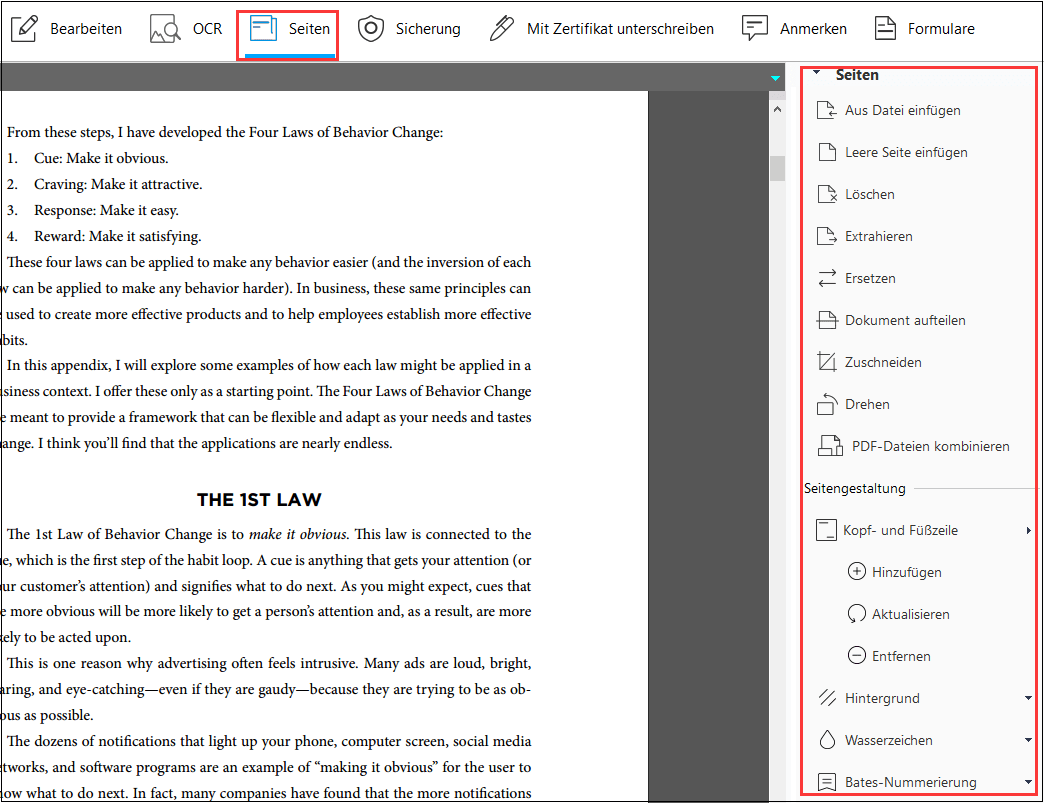The width and height of the screenshot is (1044, 803).
Task: Select Aktualisieren under Kopf- und Fußzeile
Action: click(x=911, y=614)
